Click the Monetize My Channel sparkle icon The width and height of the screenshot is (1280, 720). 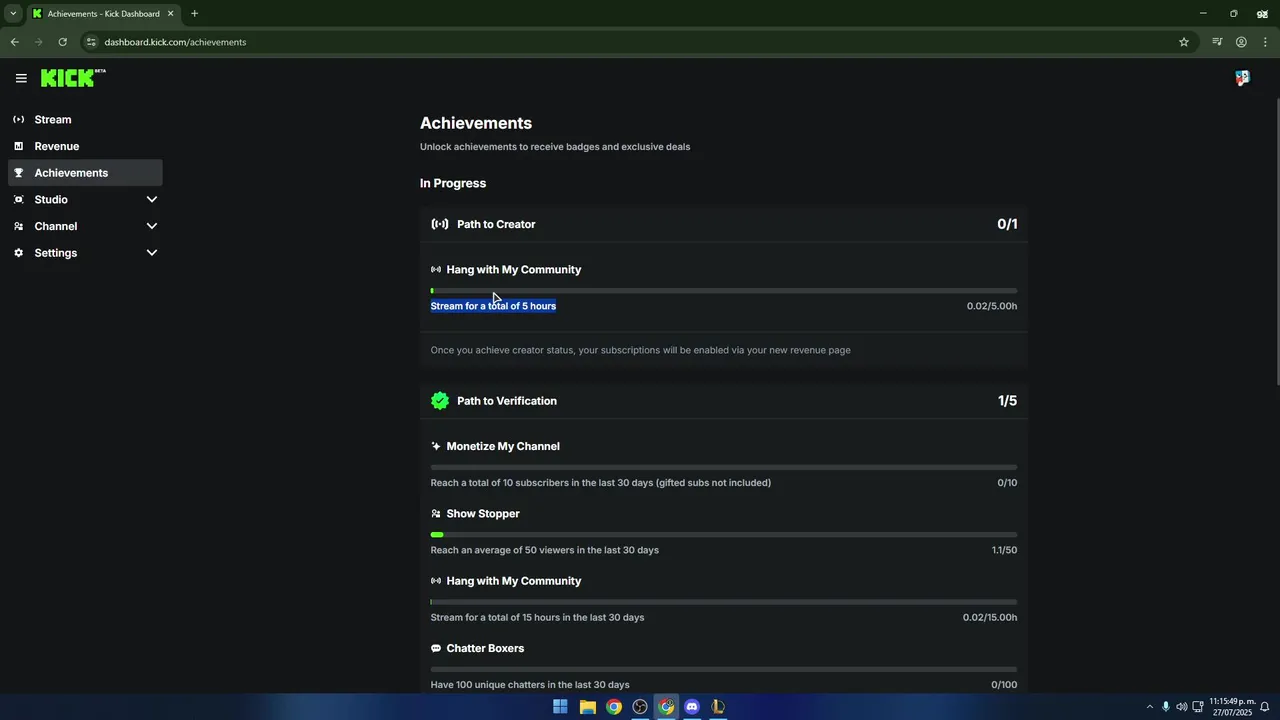436,446
